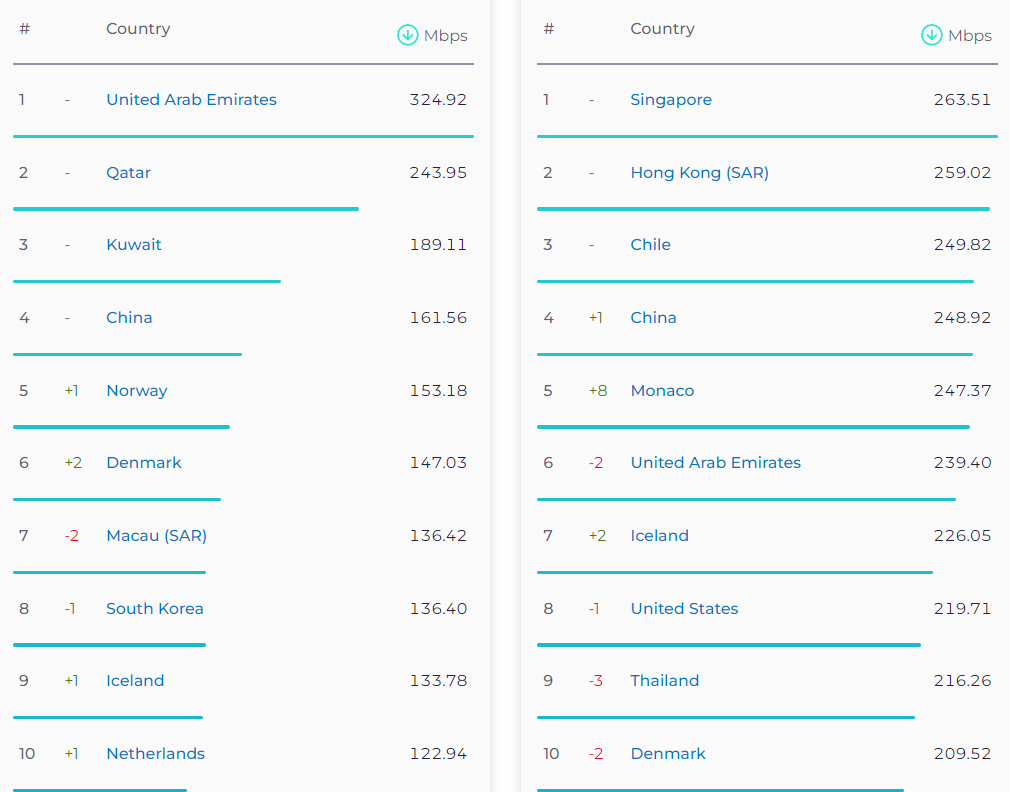Open the South Korea link
The image size is (1010, 792).
point(154,609)
